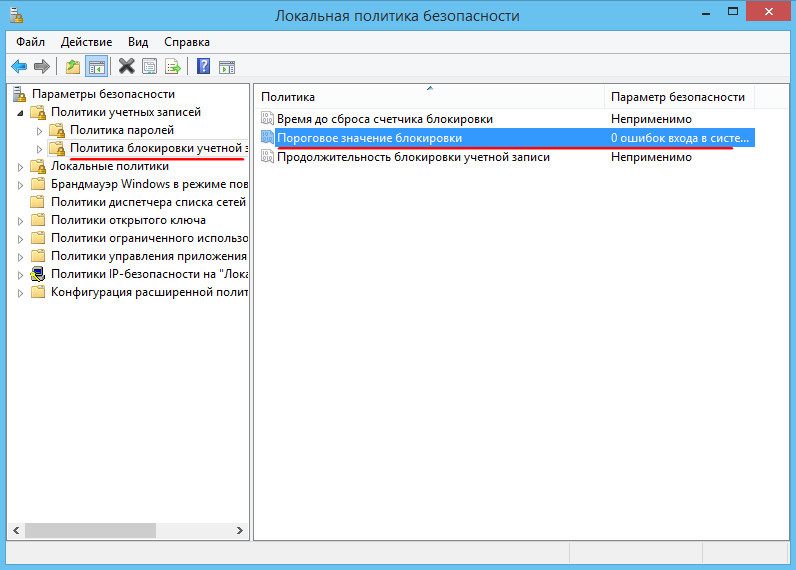Click the Параметры безопасности root icon
Screen dimensions: 796x570
pyautogui.click(x=19, y=94)
